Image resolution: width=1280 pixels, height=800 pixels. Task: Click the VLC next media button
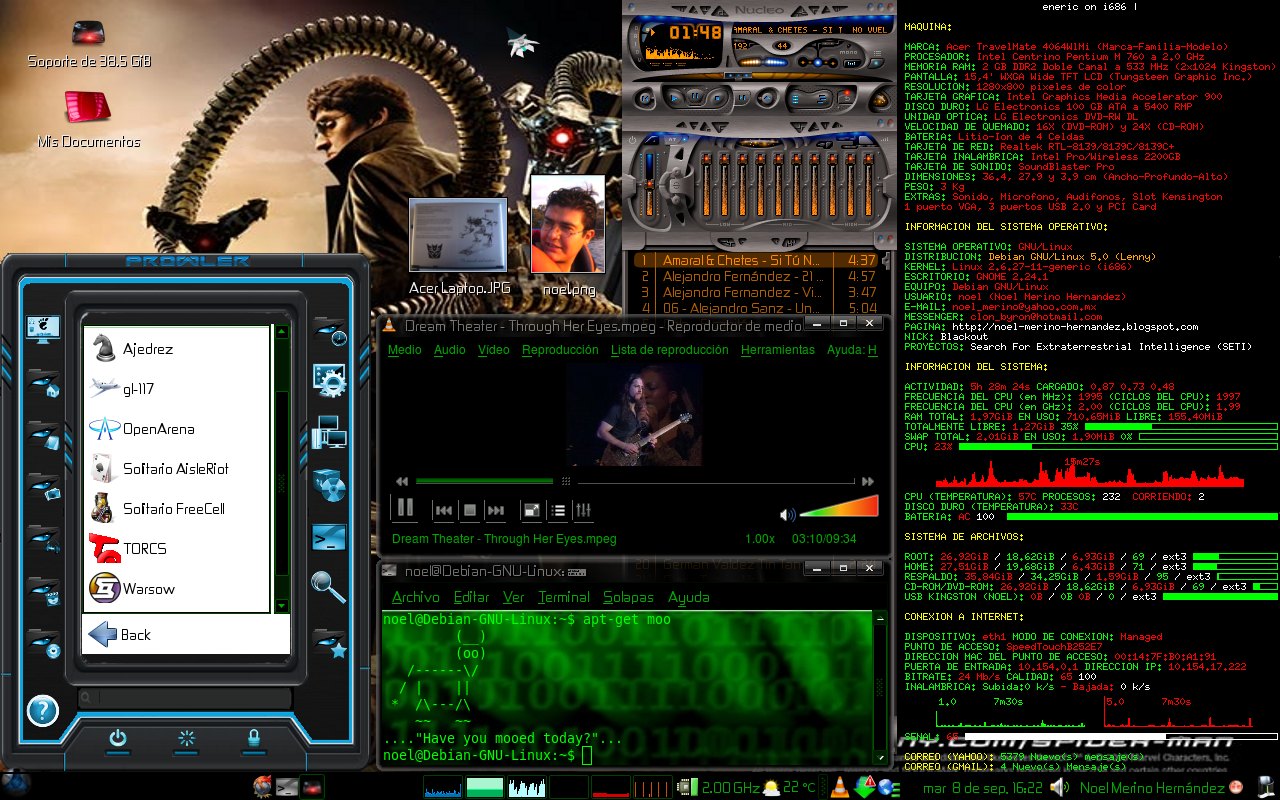(495, 510)
